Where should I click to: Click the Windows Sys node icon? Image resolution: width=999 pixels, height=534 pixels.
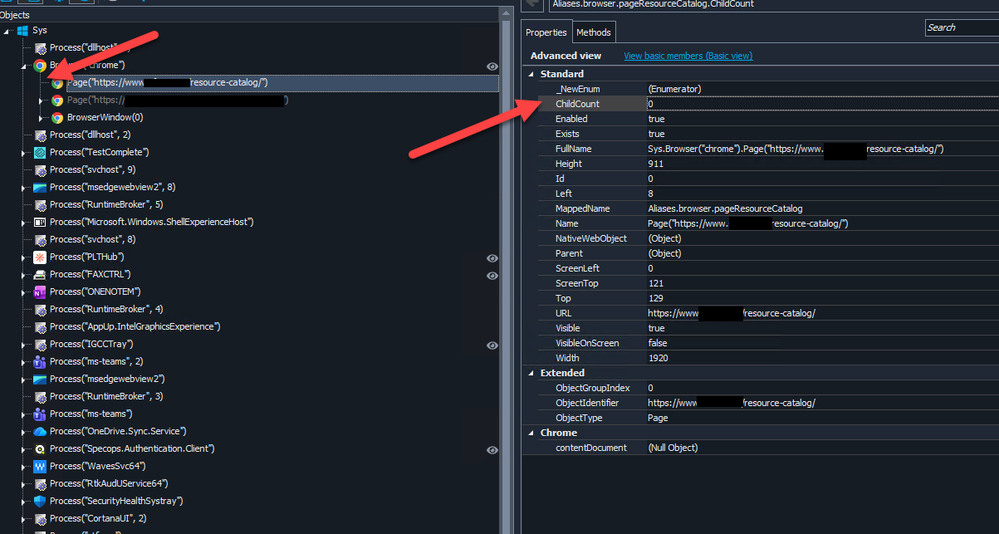(22, 31)
